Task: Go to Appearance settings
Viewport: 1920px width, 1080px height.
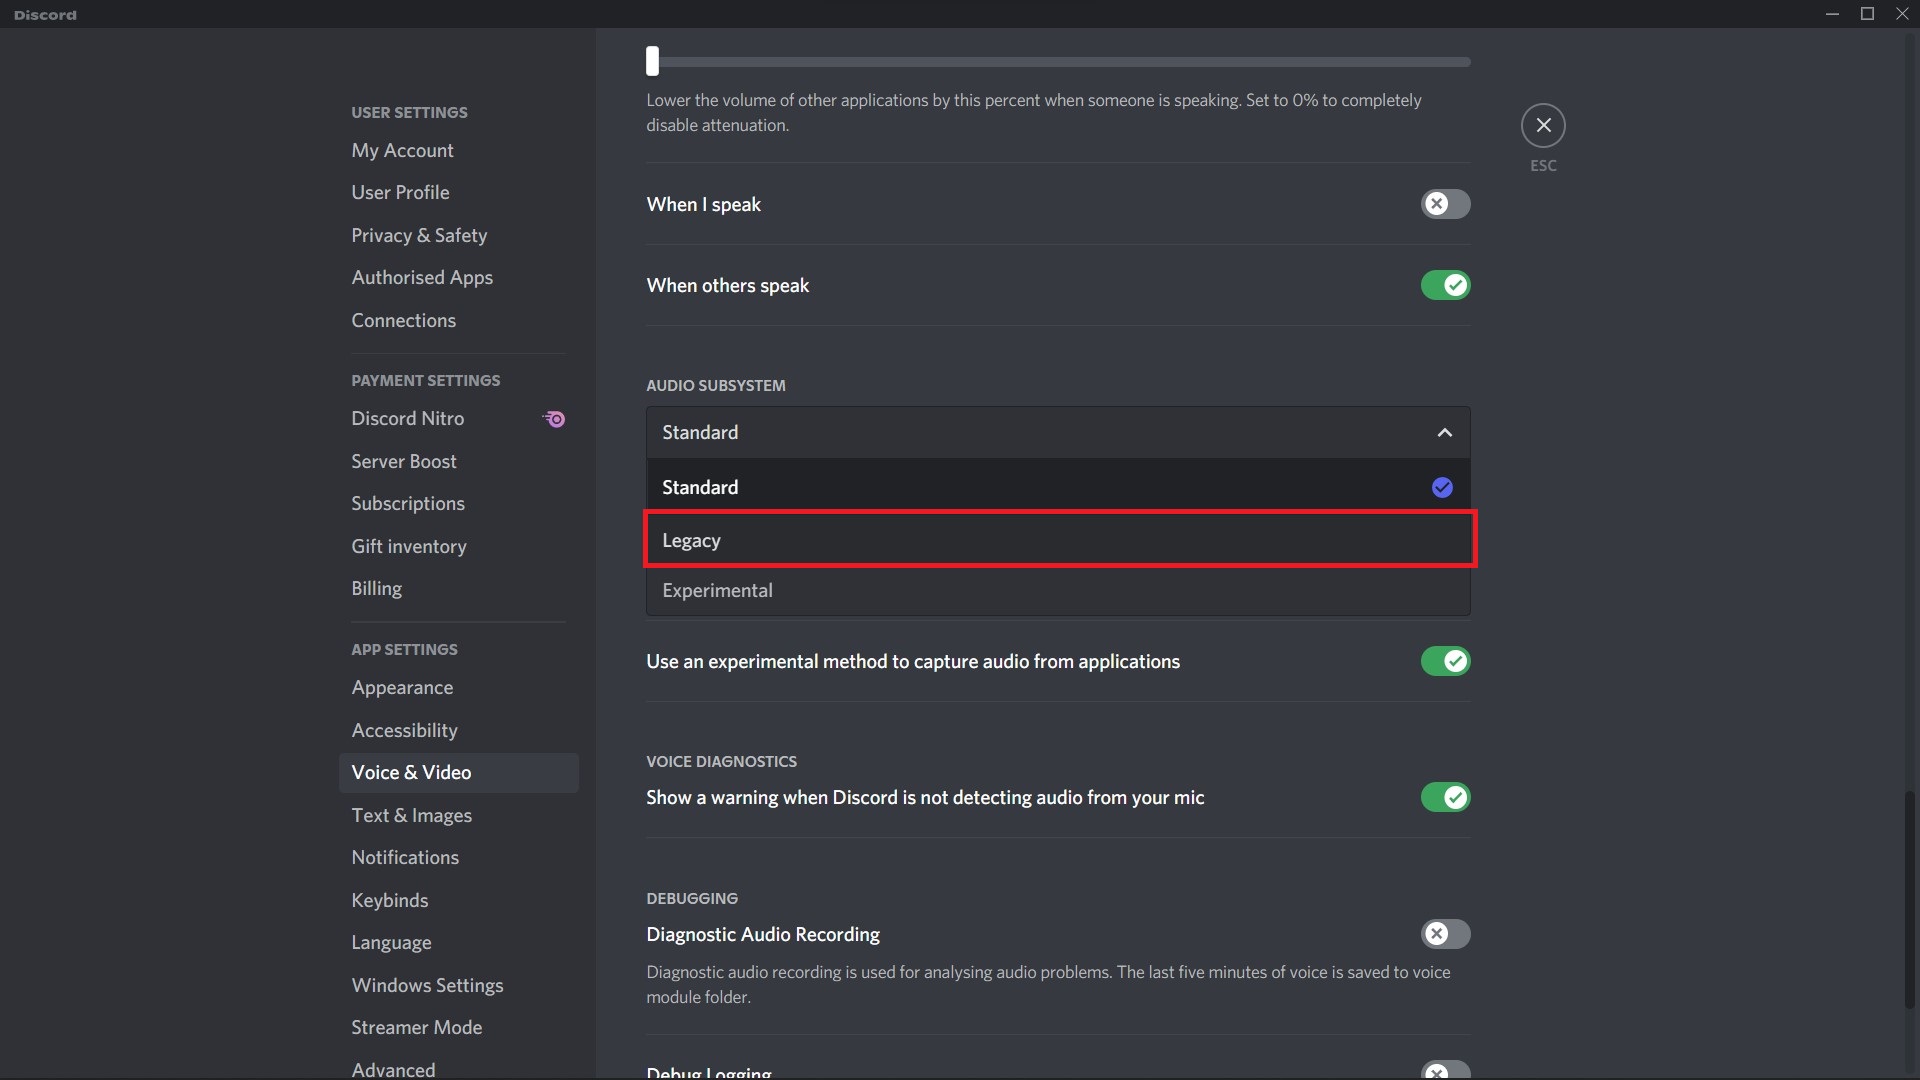Action: (402, 688)
